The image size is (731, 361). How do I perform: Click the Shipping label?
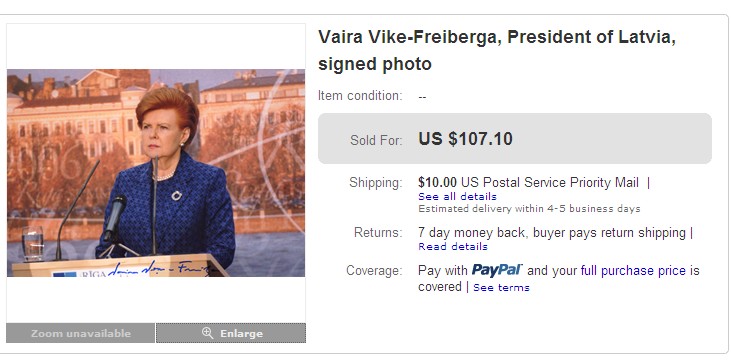(376, 183)
